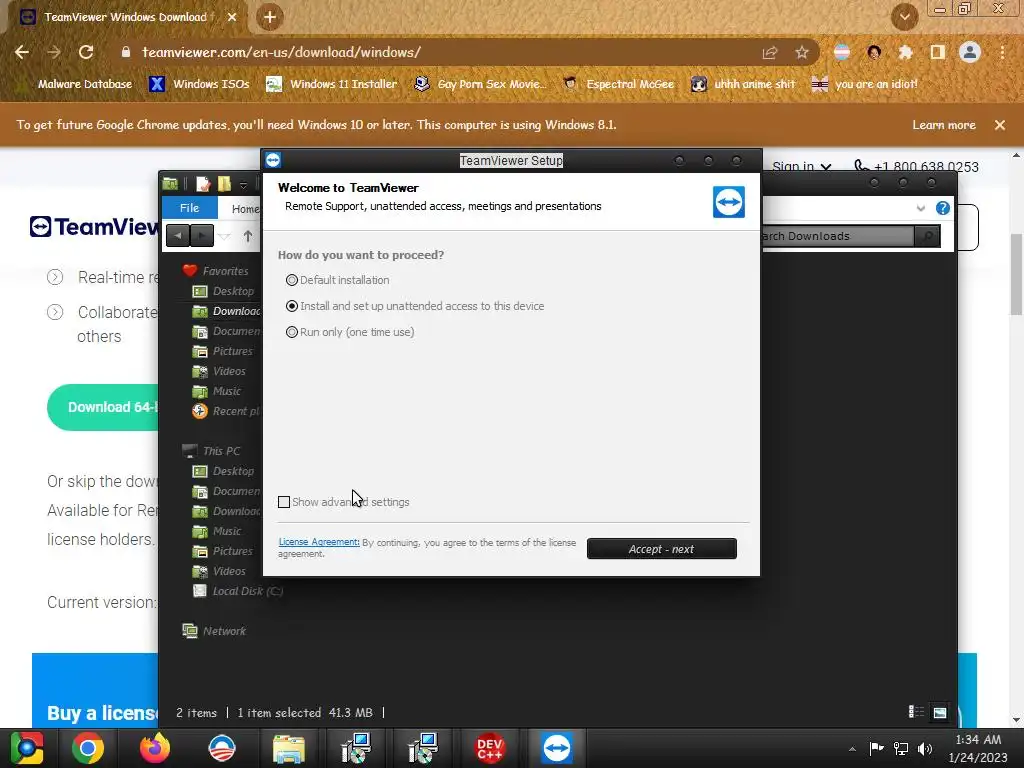Click the Explorer quick access new folder icon
This screenshot has width=1024, height=768.
224,184
